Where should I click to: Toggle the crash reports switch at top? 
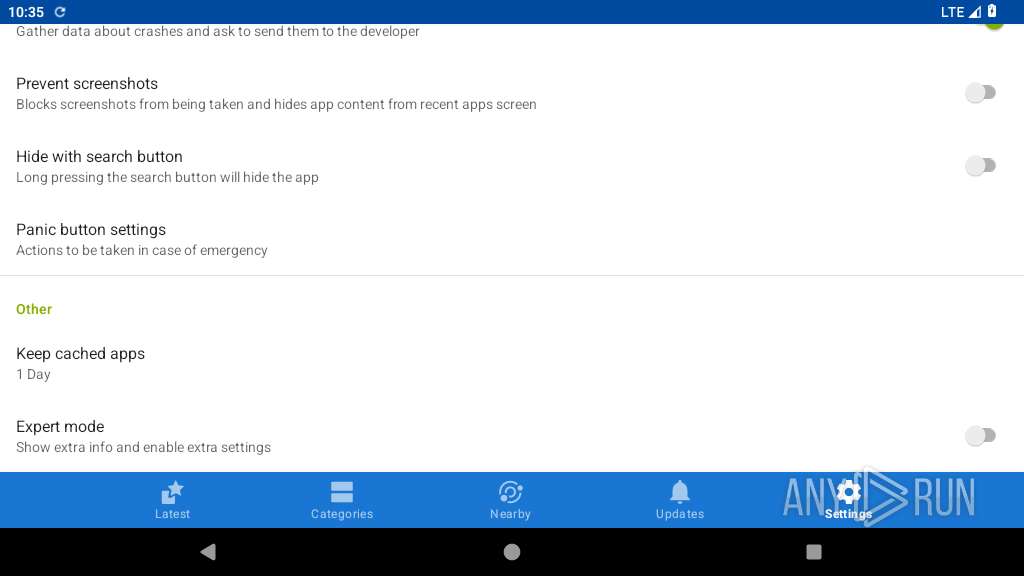click(993, 26)
